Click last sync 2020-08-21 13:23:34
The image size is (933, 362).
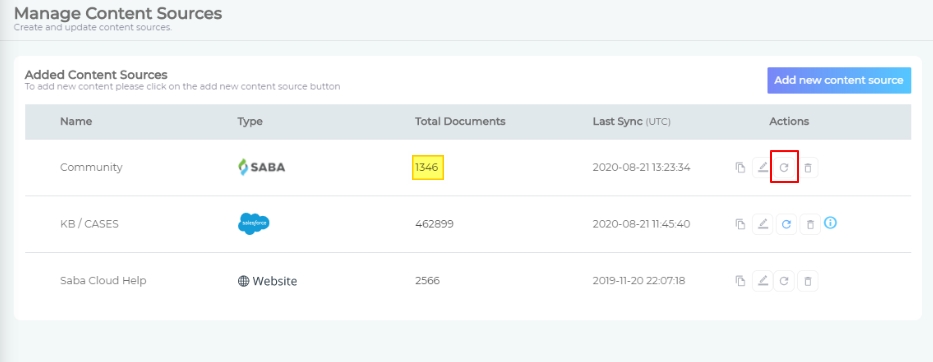641,167
